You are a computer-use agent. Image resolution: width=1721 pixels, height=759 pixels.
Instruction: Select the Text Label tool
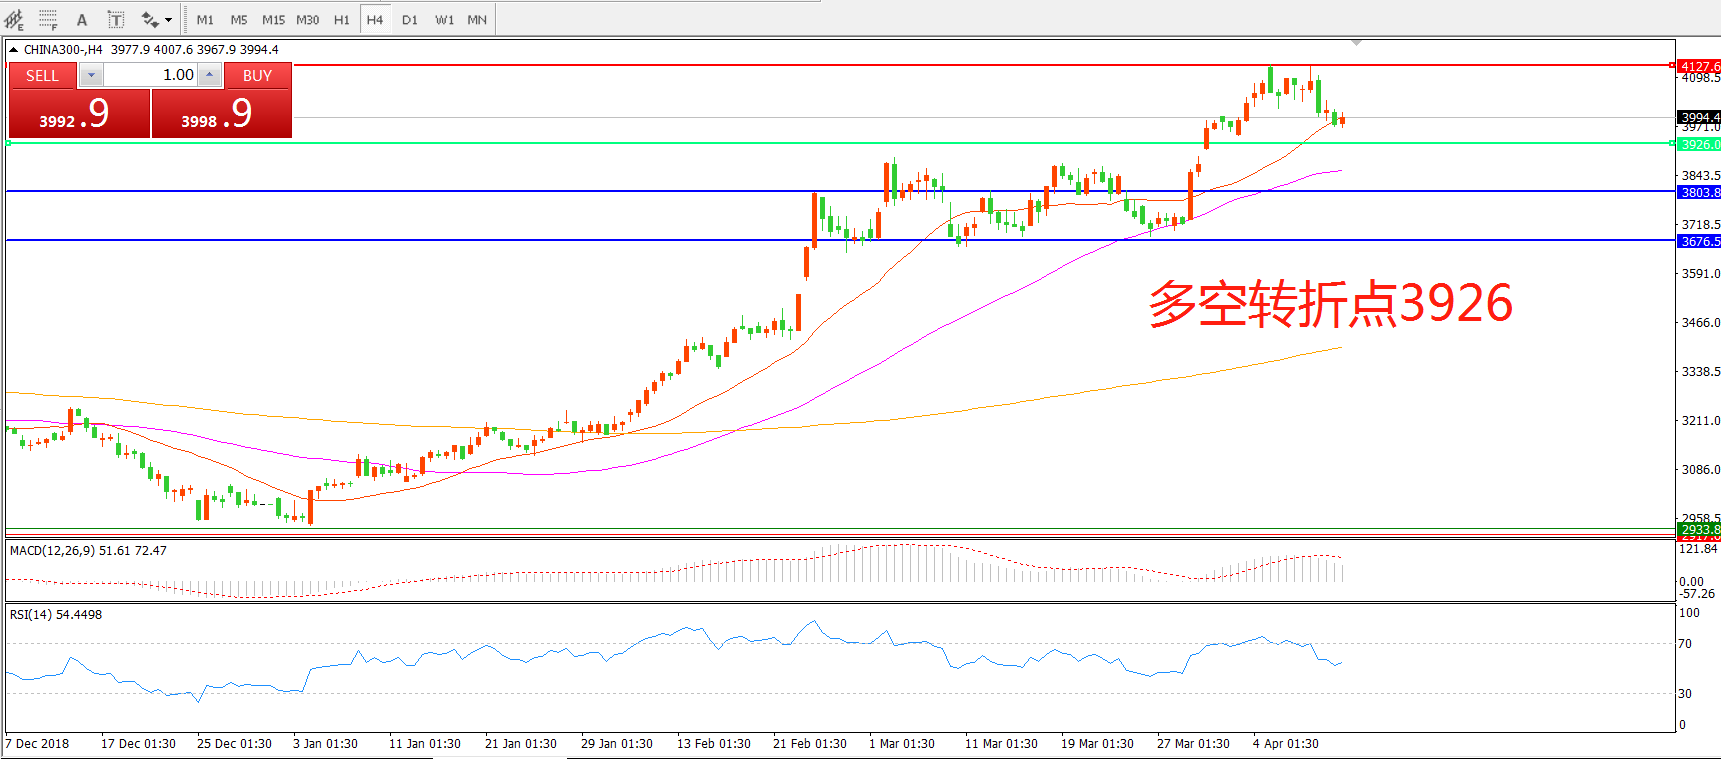(116, 19)
